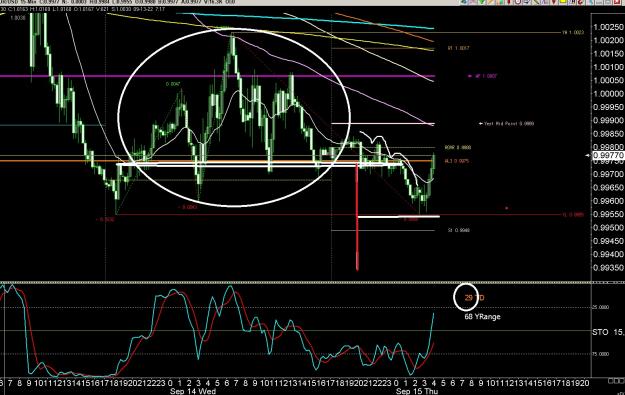The height and width of the screenshot is (395, 625).
Task: Select the 1.00200 price axis label
Action: pyautogui.click(x=609, y=40)
